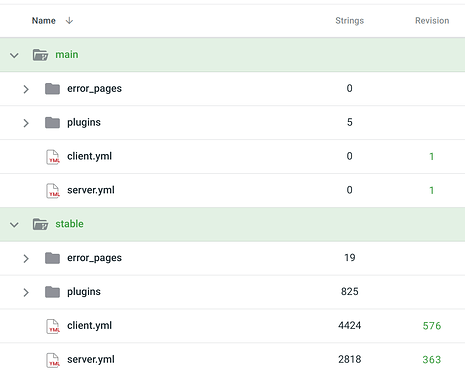Click client.yml file icon under main

53,157
